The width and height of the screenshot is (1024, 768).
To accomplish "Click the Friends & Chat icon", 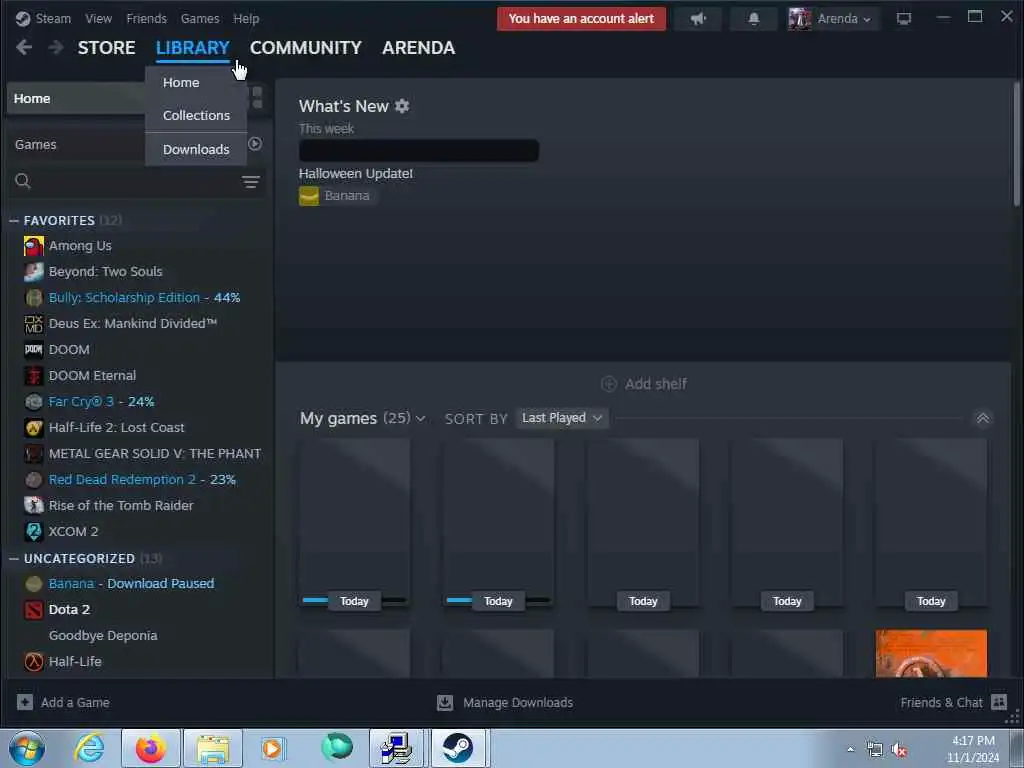I will [x=999, y=702].
